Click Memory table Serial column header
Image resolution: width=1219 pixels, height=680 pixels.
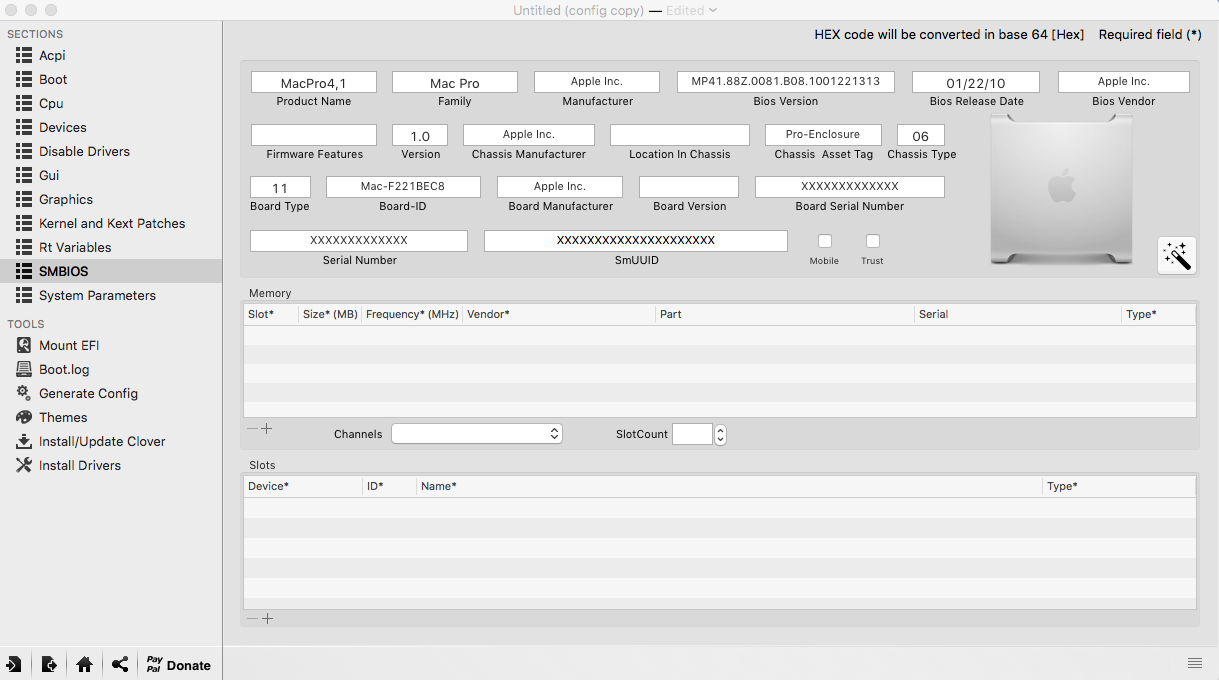(x=1018, y=314)
